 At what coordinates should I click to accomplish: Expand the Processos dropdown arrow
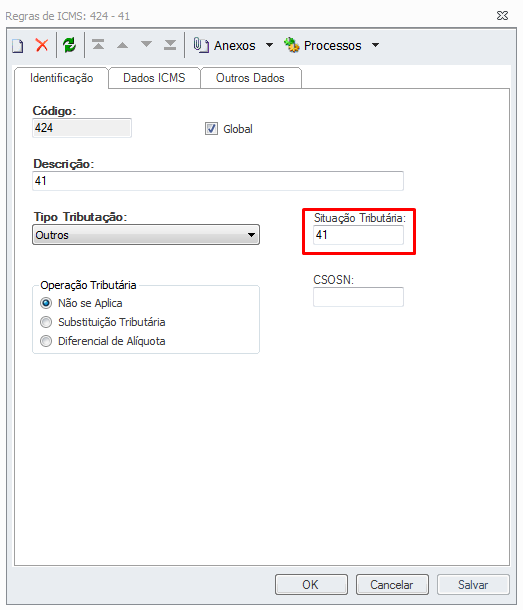pyautogui.click(x=376, y=45)
